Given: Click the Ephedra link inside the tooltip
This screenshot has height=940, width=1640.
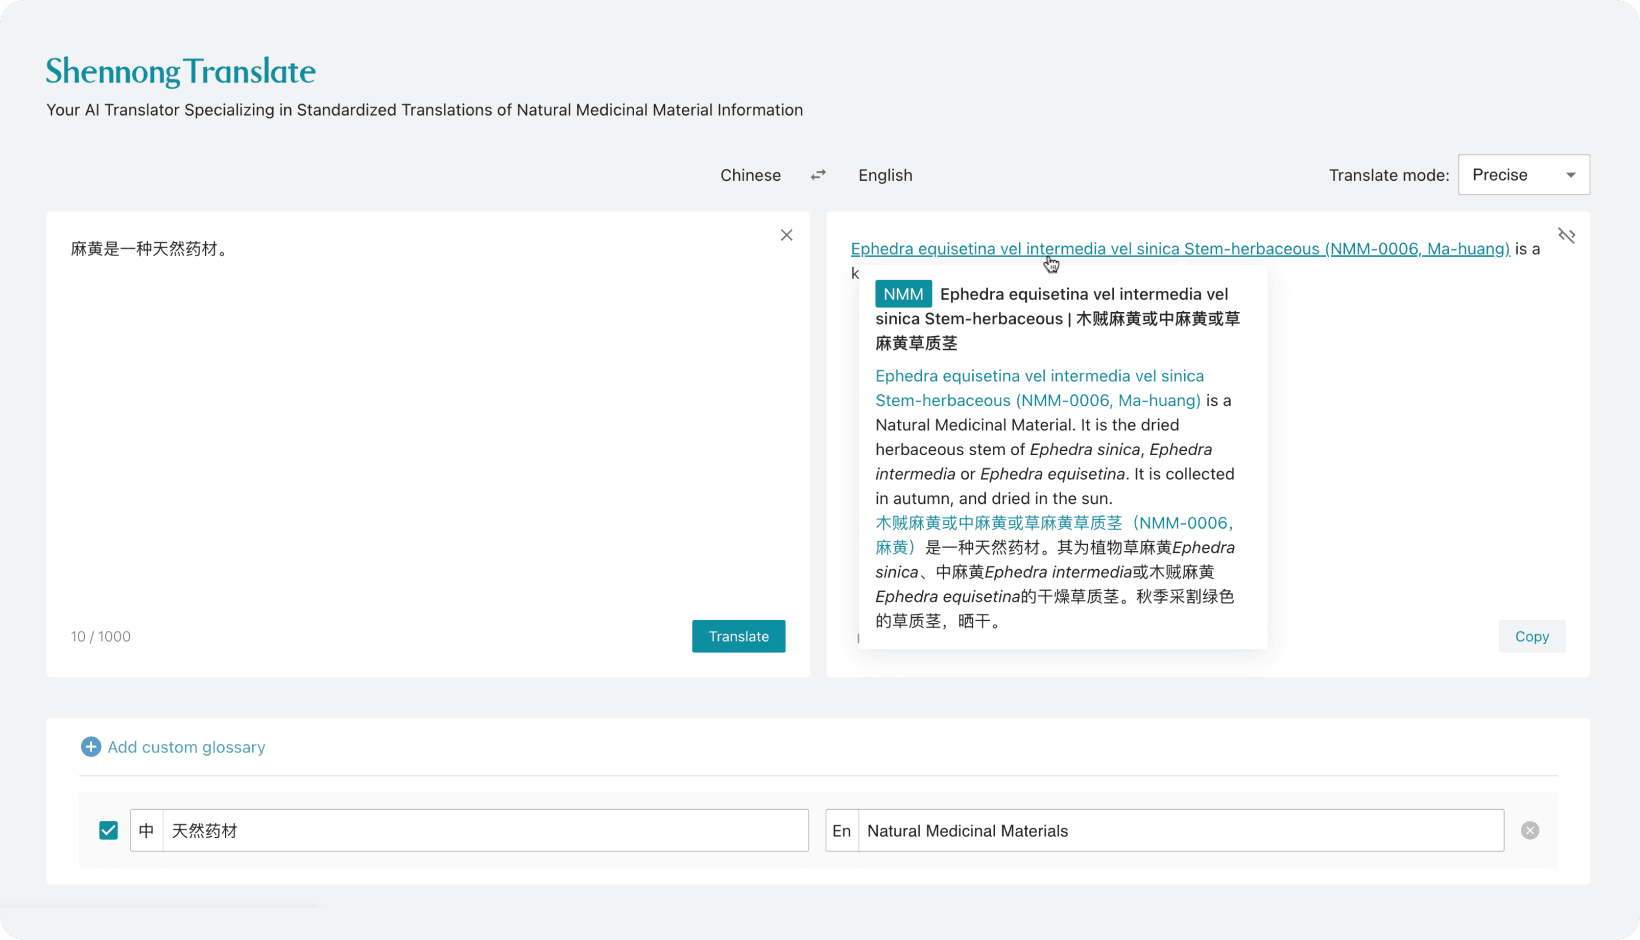Looking at the screenshot, I should pyautogui.click(x=1038, y=388).
